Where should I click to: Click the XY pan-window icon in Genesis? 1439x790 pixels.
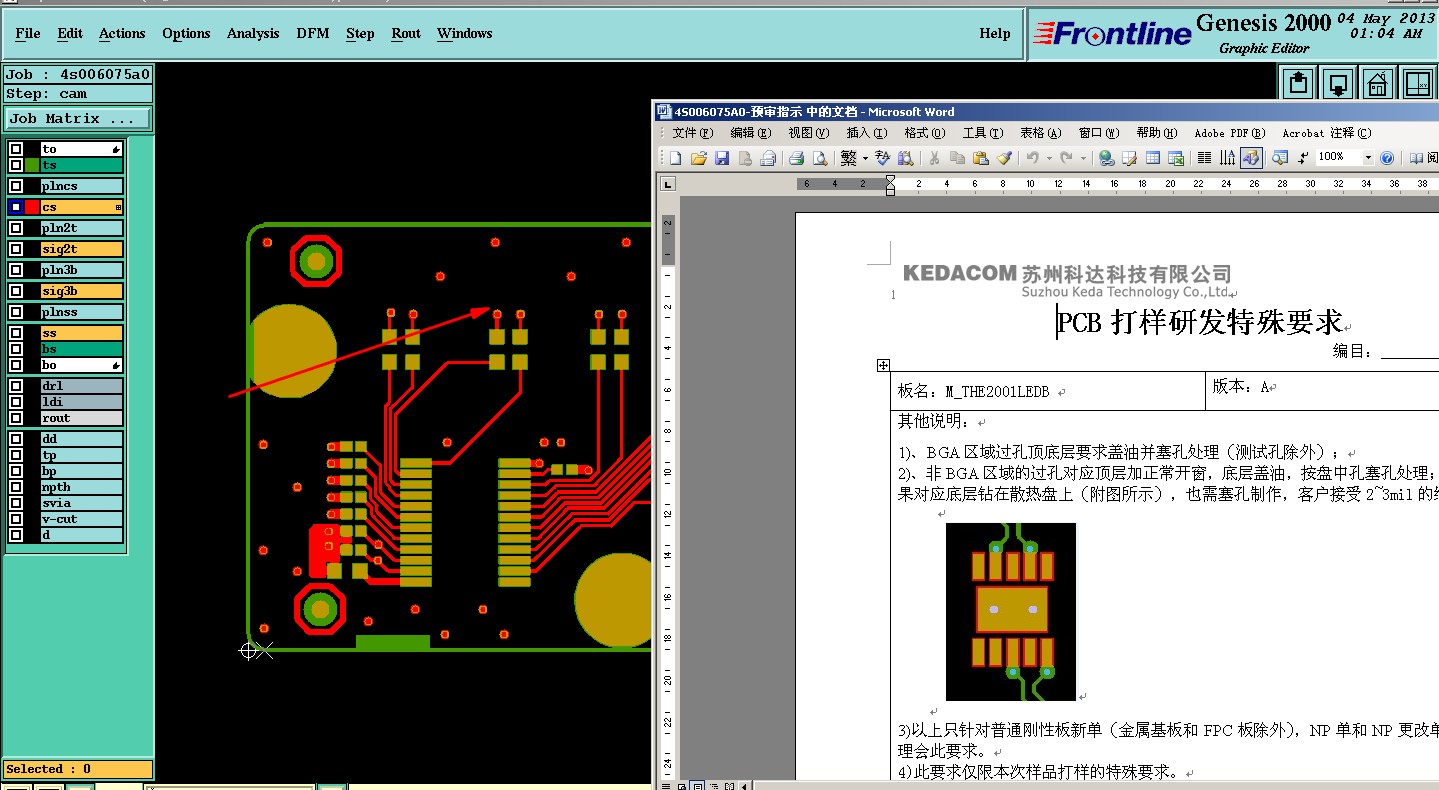pyautogui.click(x=1418, y=83)
